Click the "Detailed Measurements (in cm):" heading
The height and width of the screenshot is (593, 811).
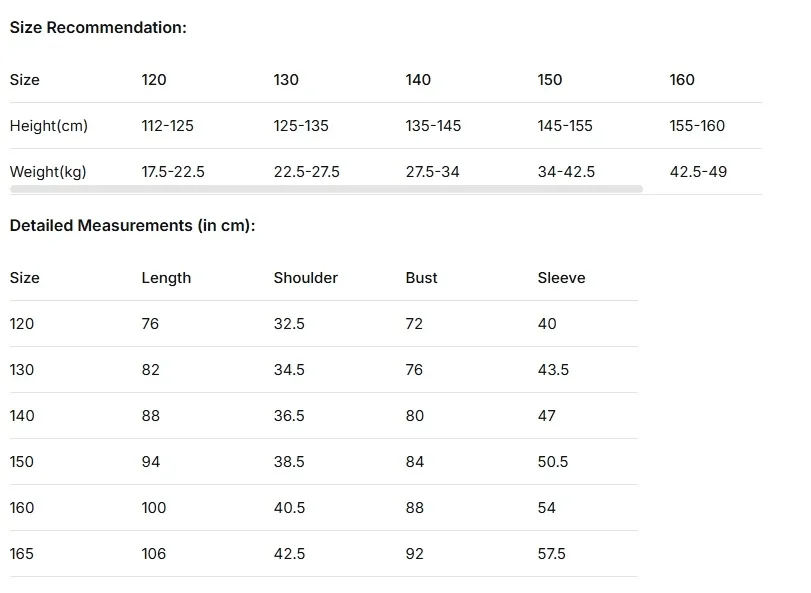[132, 226]
